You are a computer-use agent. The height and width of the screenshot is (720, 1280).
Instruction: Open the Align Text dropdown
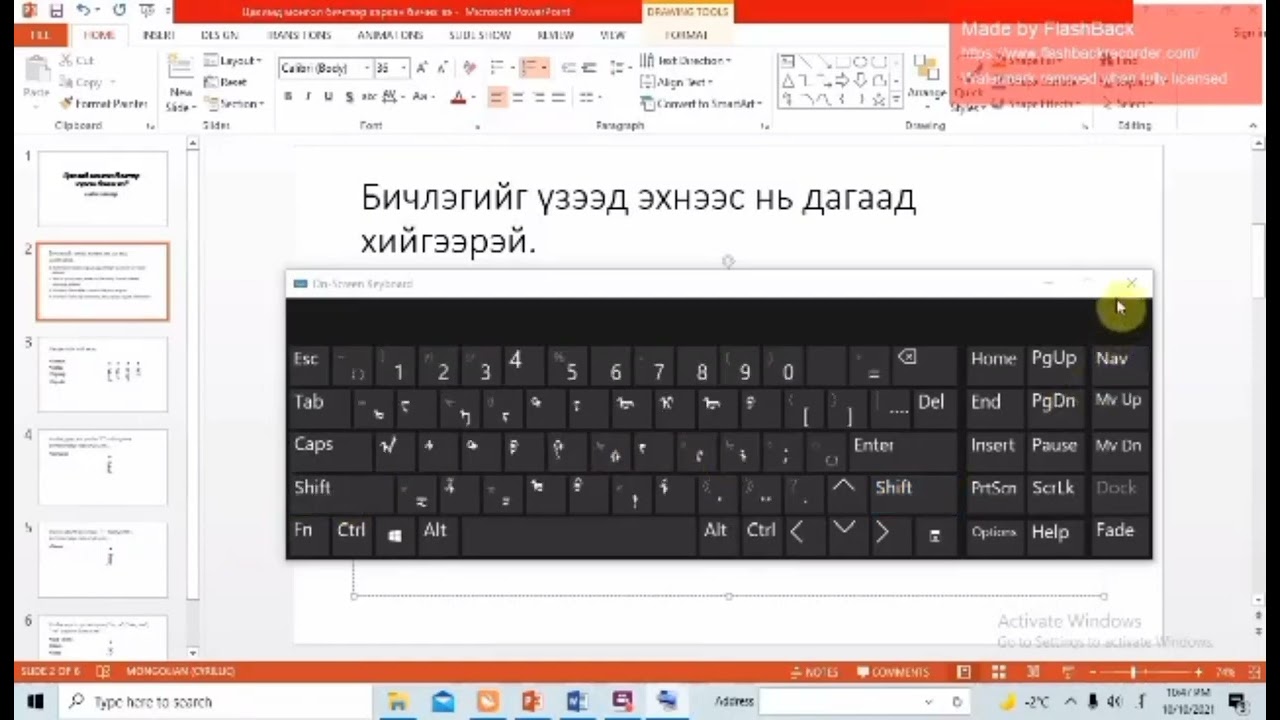click(x=676, y=82)
